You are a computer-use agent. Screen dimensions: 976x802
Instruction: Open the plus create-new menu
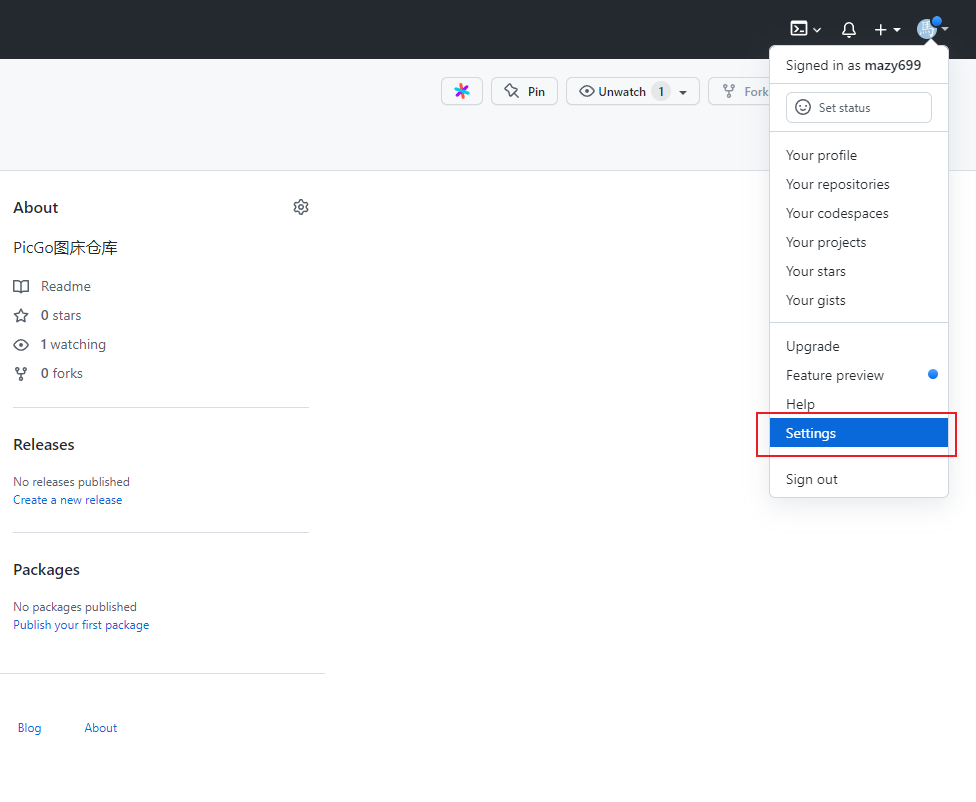[x=887, y=29]
